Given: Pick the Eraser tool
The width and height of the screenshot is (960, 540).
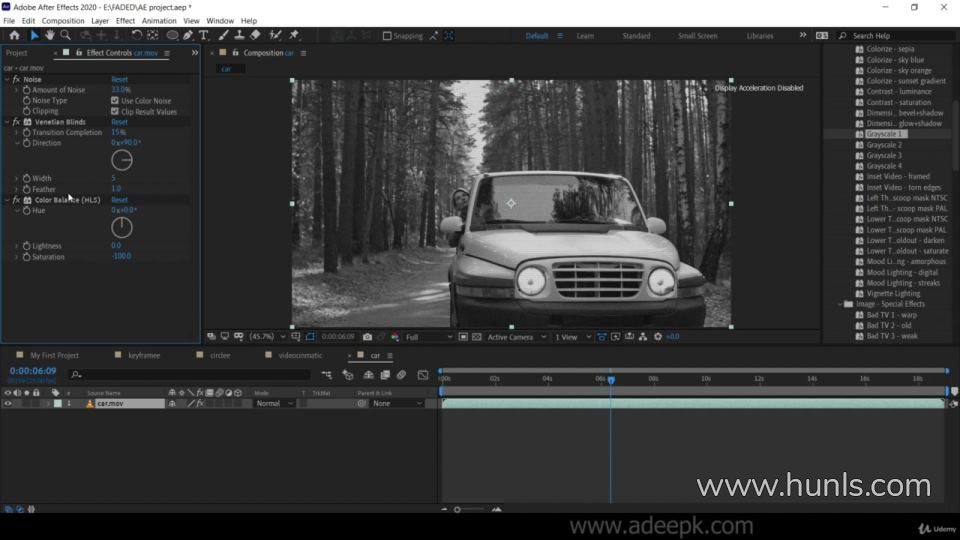Looking at the screenshot, I should click(x=255, y=35).
